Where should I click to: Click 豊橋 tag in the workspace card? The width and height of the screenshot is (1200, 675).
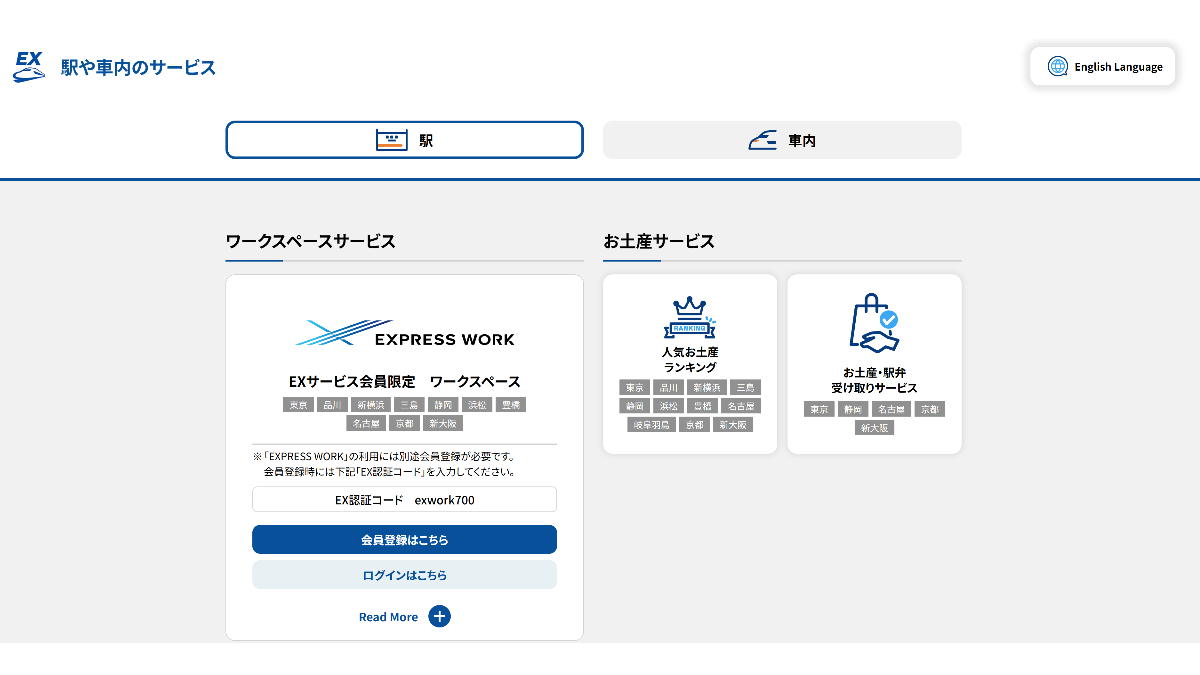tap(510, 405)
